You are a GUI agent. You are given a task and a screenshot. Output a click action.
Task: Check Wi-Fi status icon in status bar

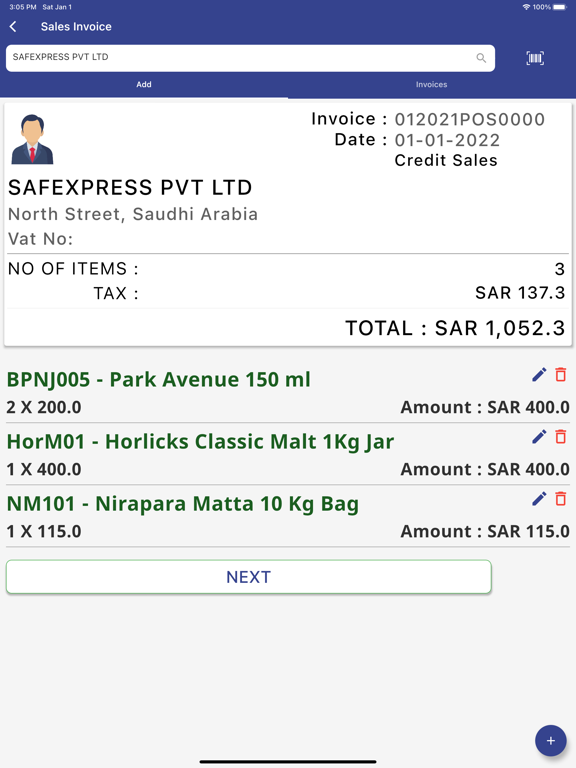click(527, 7)
